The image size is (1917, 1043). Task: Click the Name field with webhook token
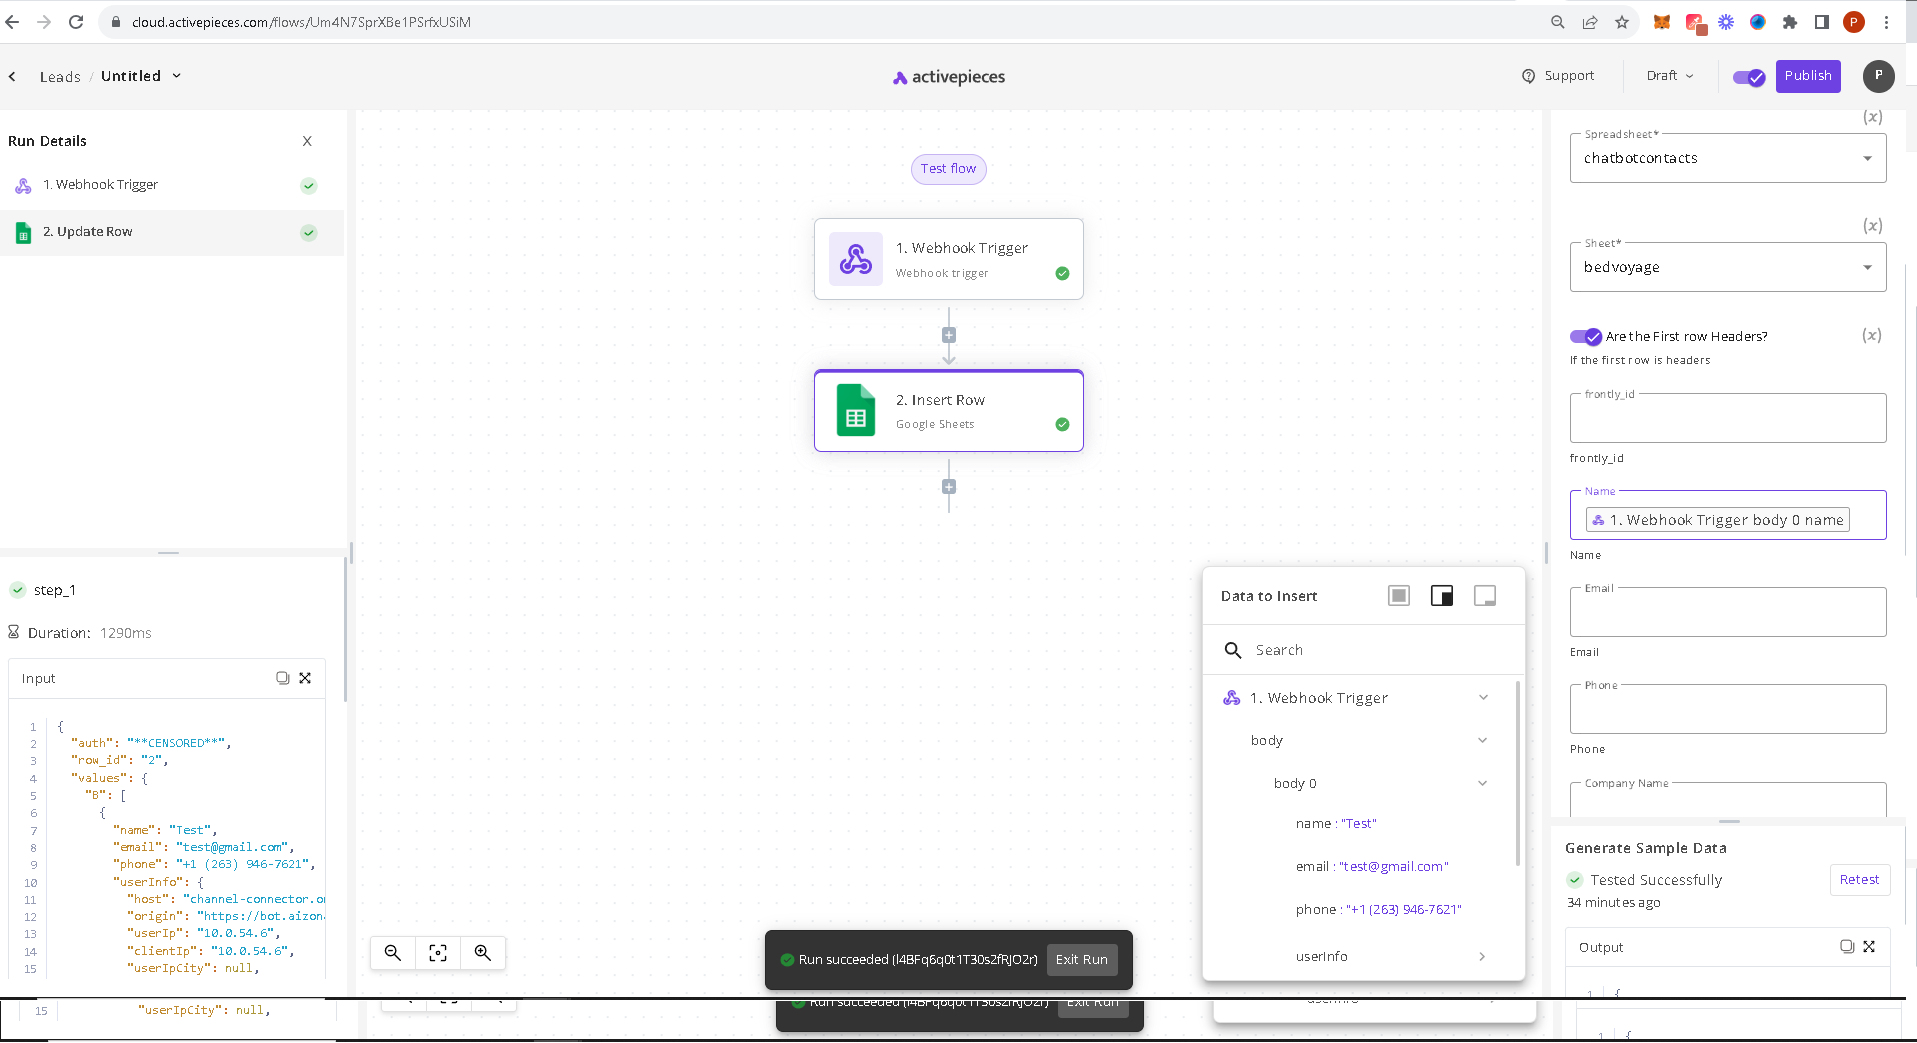pyautogui.click(x=1728, y=515)
